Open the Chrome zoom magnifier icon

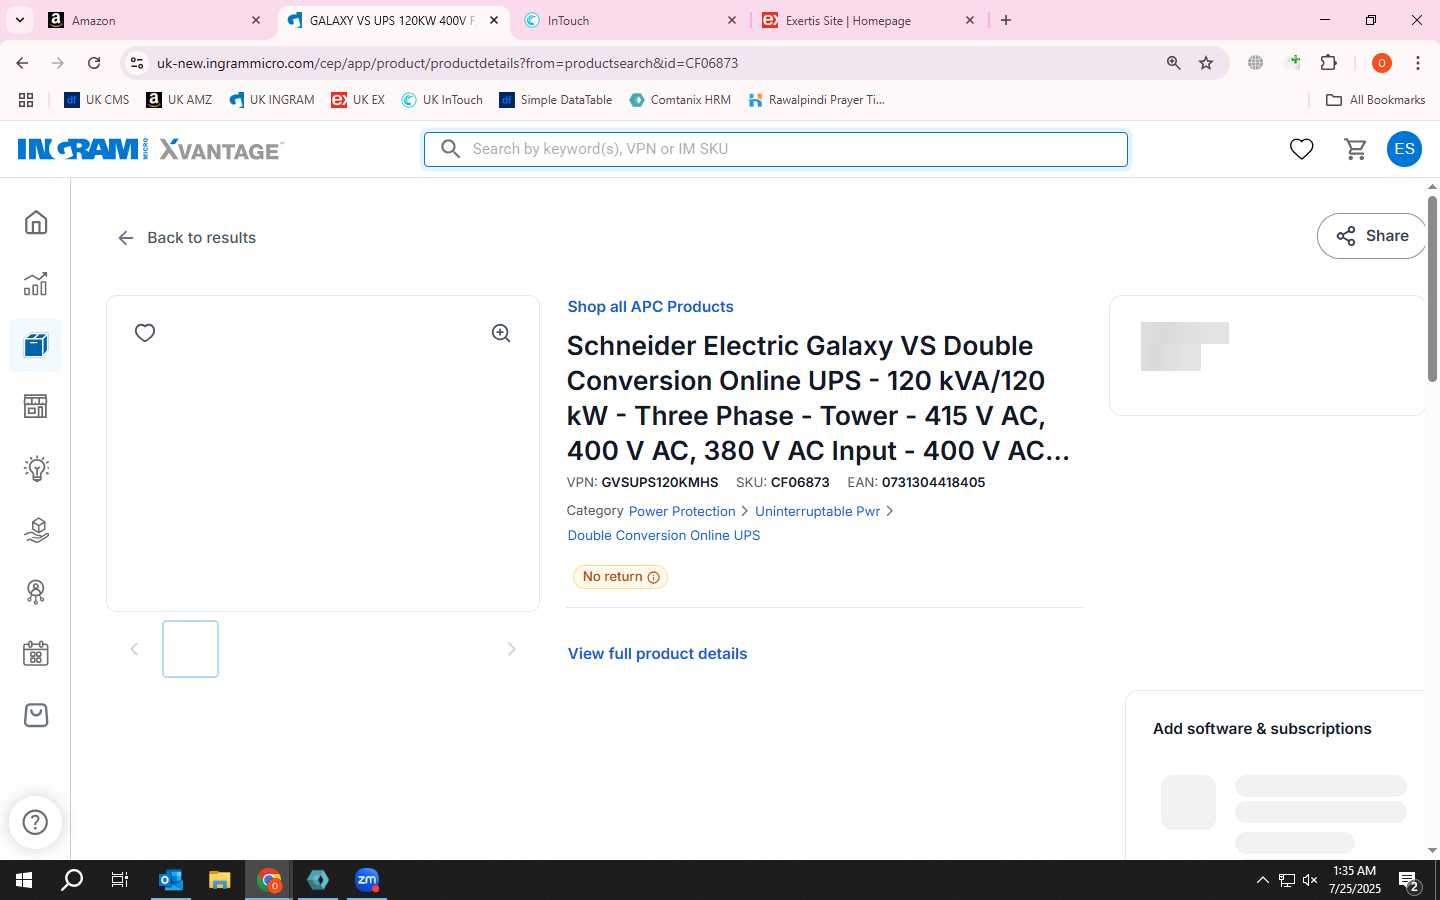pos(1174,63)
